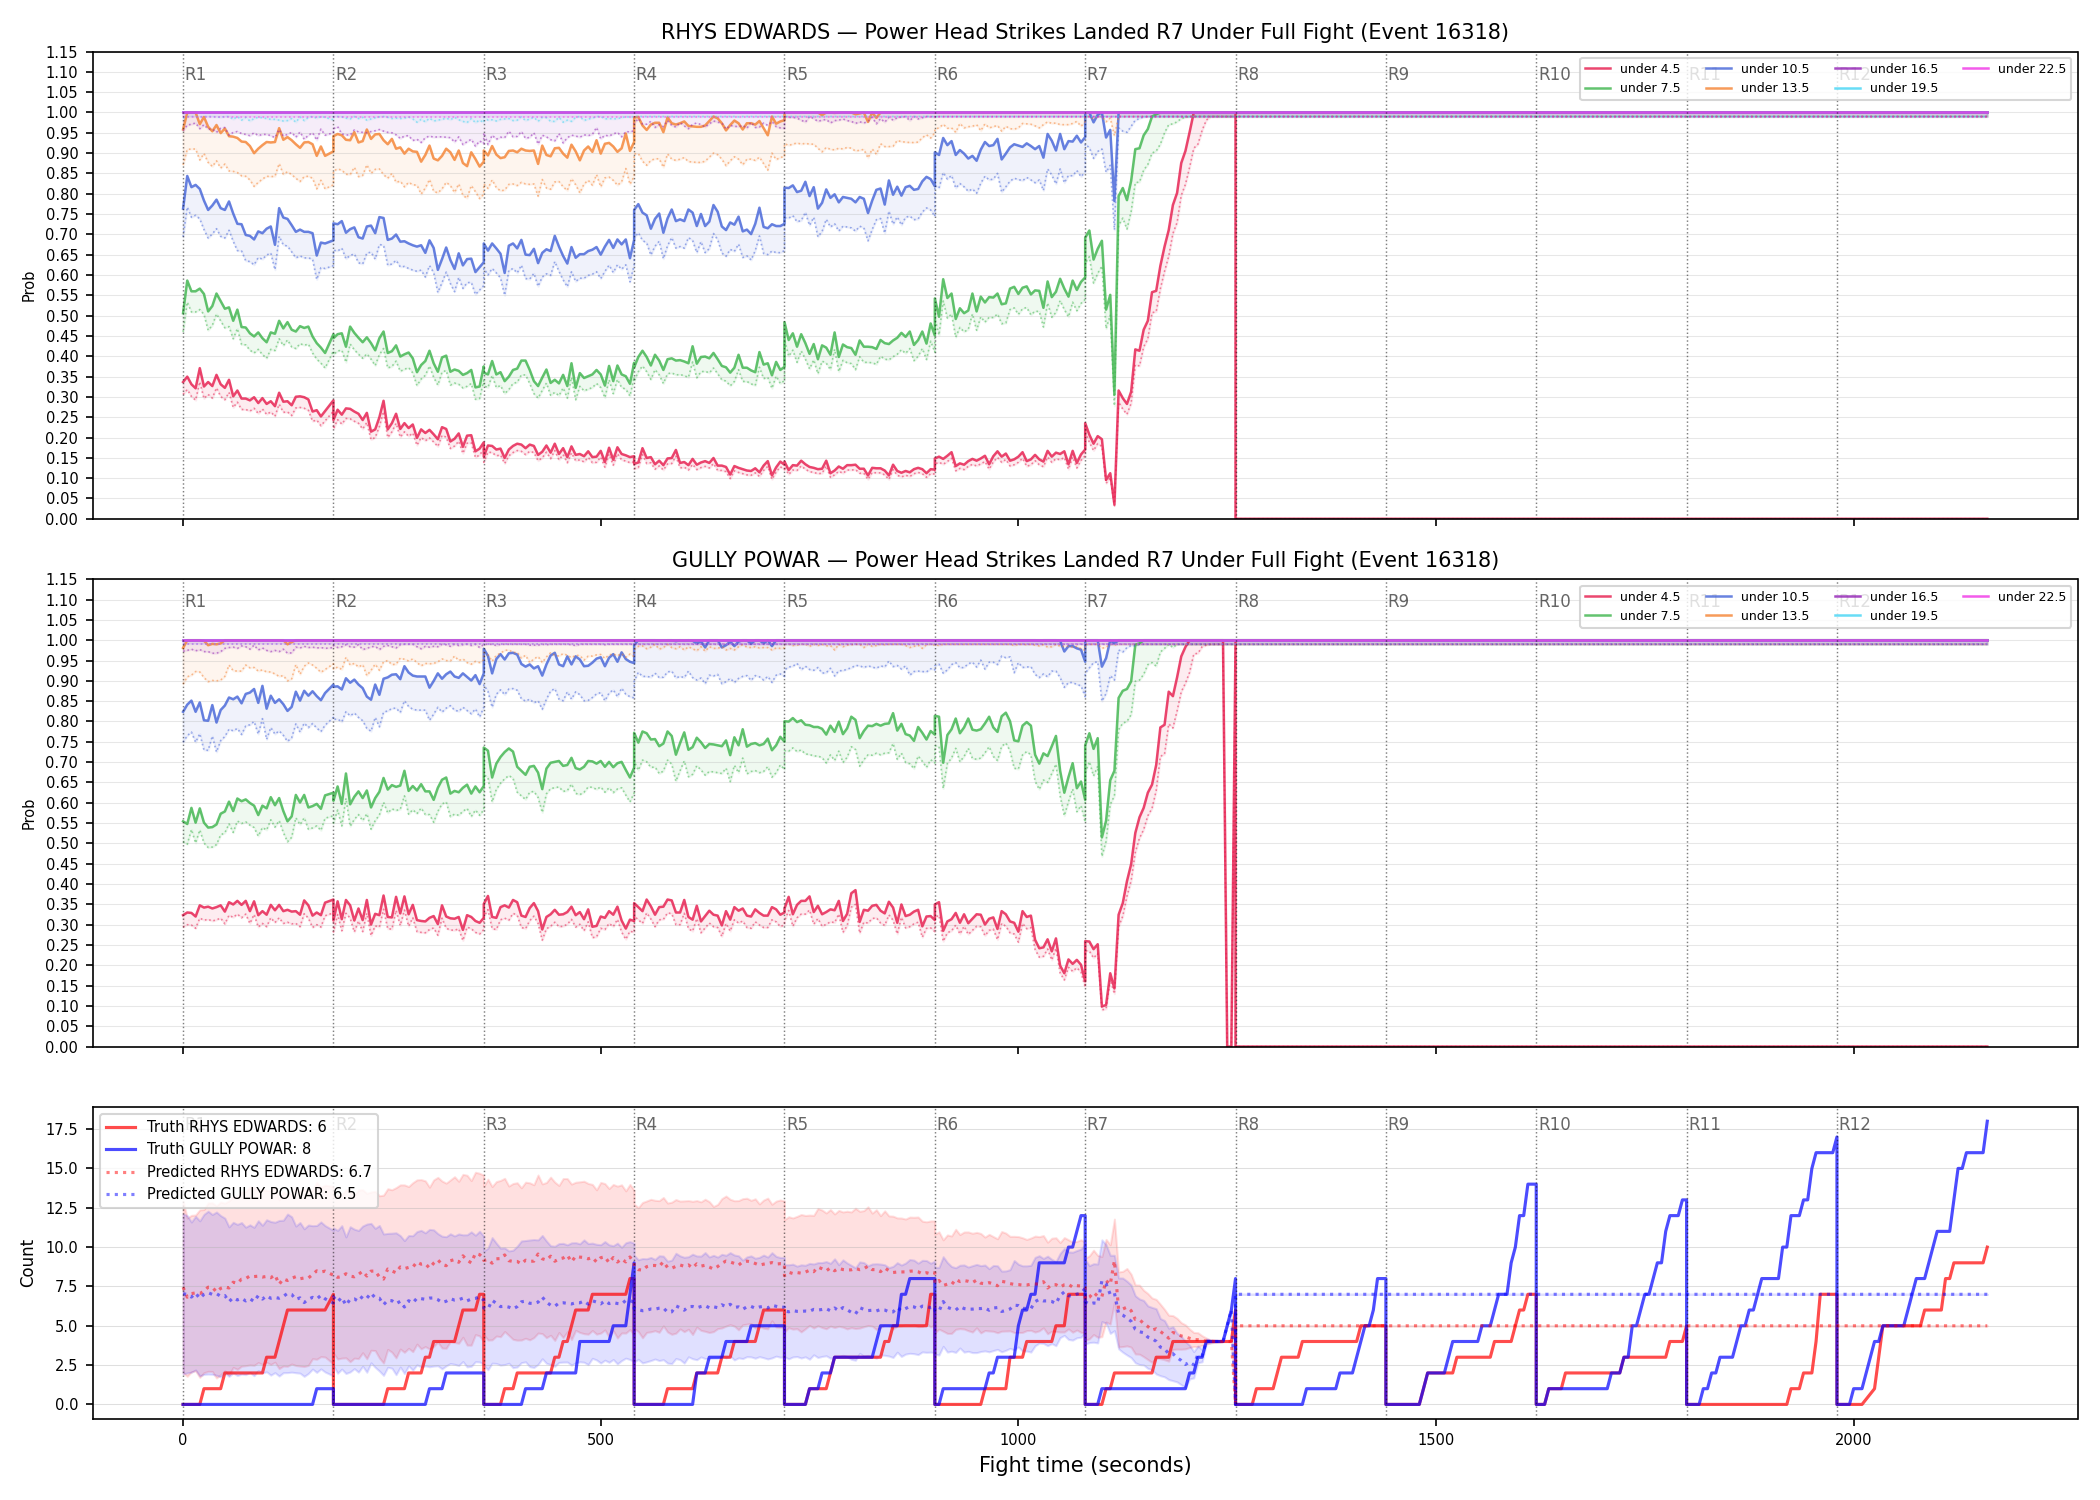Click the R5 marker in Gully Powar chart
2100x1500 pixels.
pos(797,601)
